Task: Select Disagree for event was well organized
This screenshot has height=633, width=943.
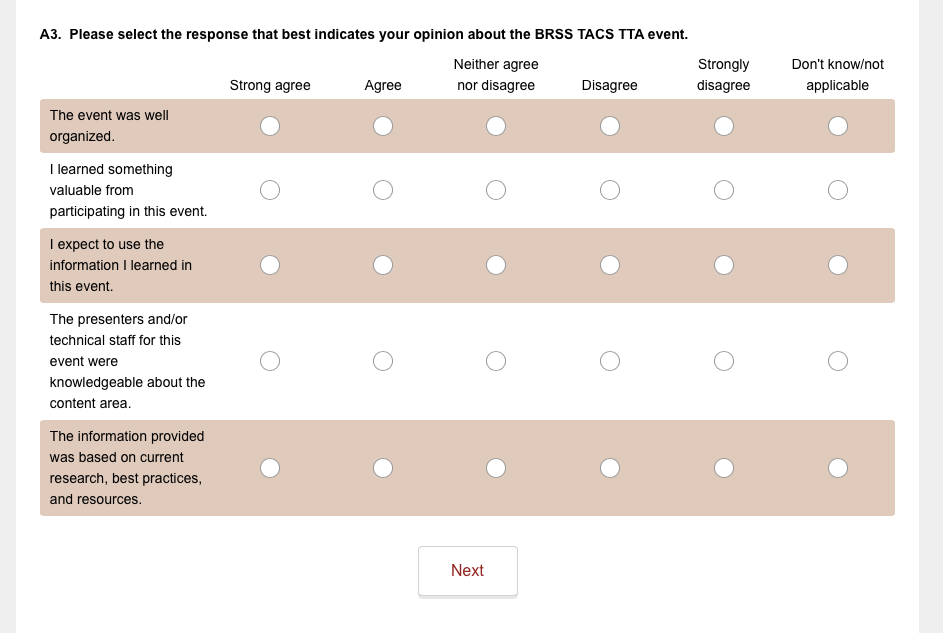Action: click(610, 126)
